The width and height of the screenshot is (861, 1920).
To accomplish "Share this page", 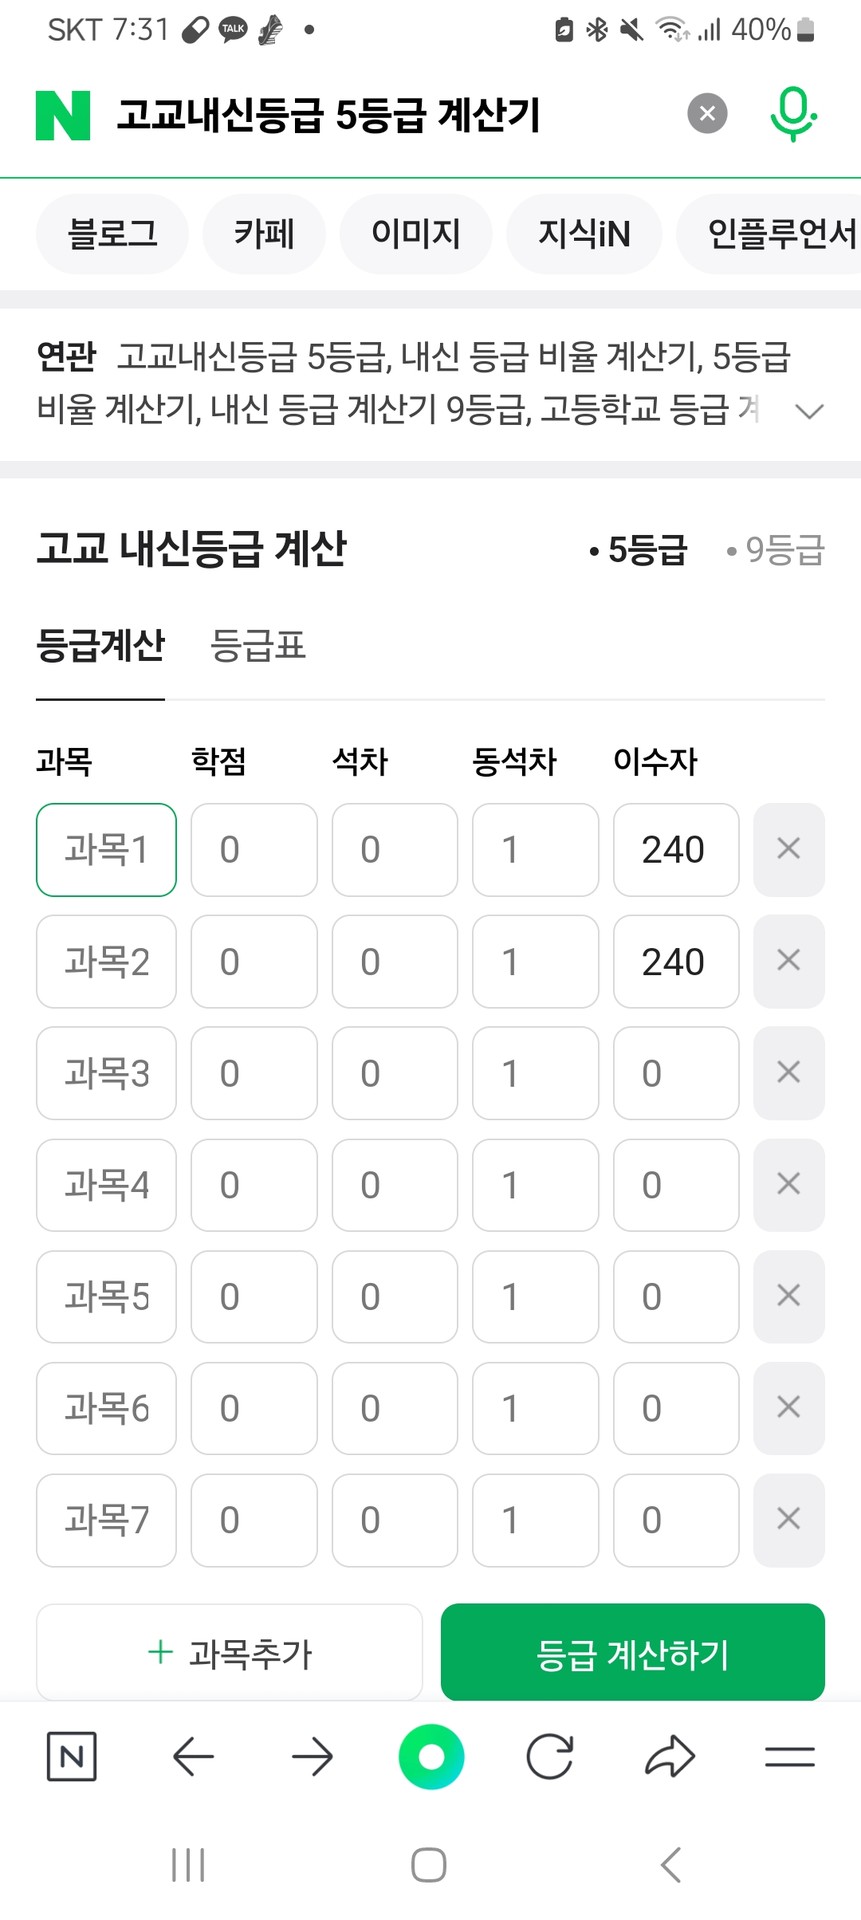I will coord(670,1756).
